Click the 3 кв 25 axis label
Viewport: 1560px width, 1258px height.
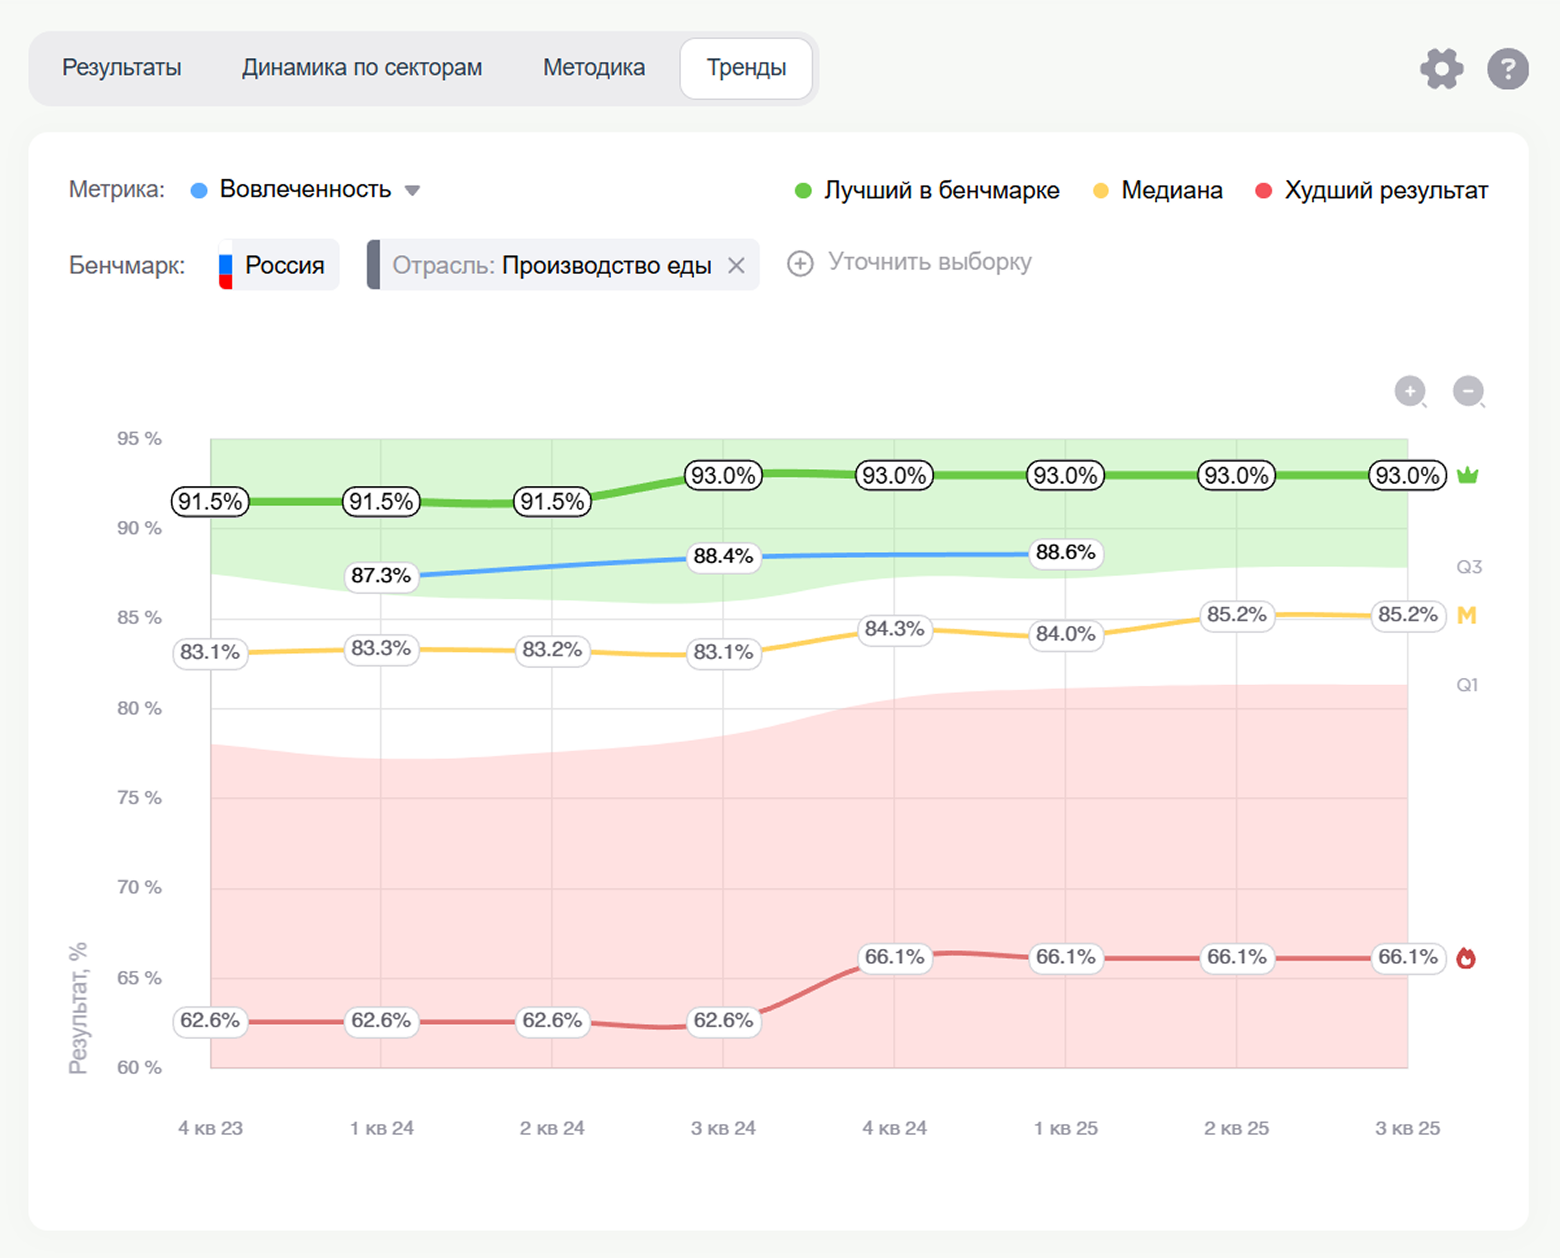point(1408,1128)
